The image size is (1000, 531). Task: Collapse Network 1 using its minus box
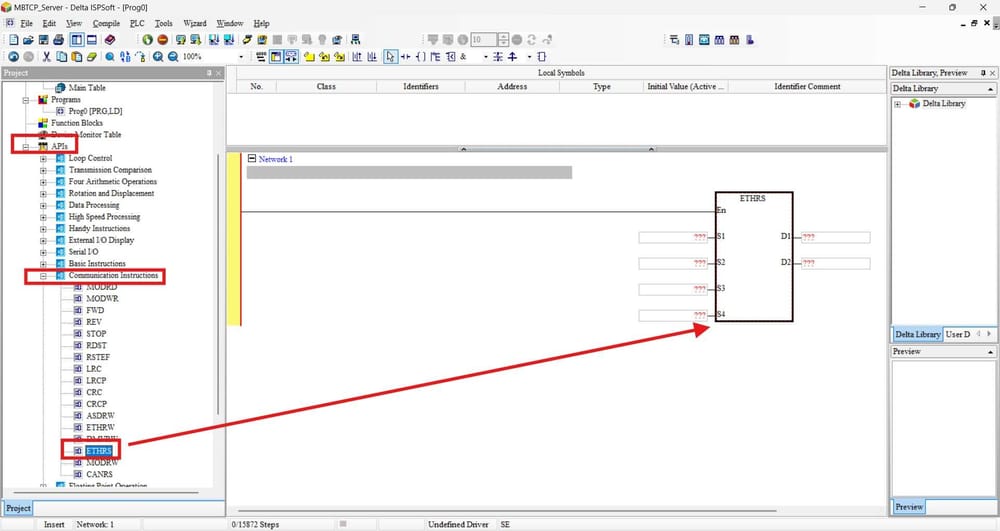tap(251, 159)
